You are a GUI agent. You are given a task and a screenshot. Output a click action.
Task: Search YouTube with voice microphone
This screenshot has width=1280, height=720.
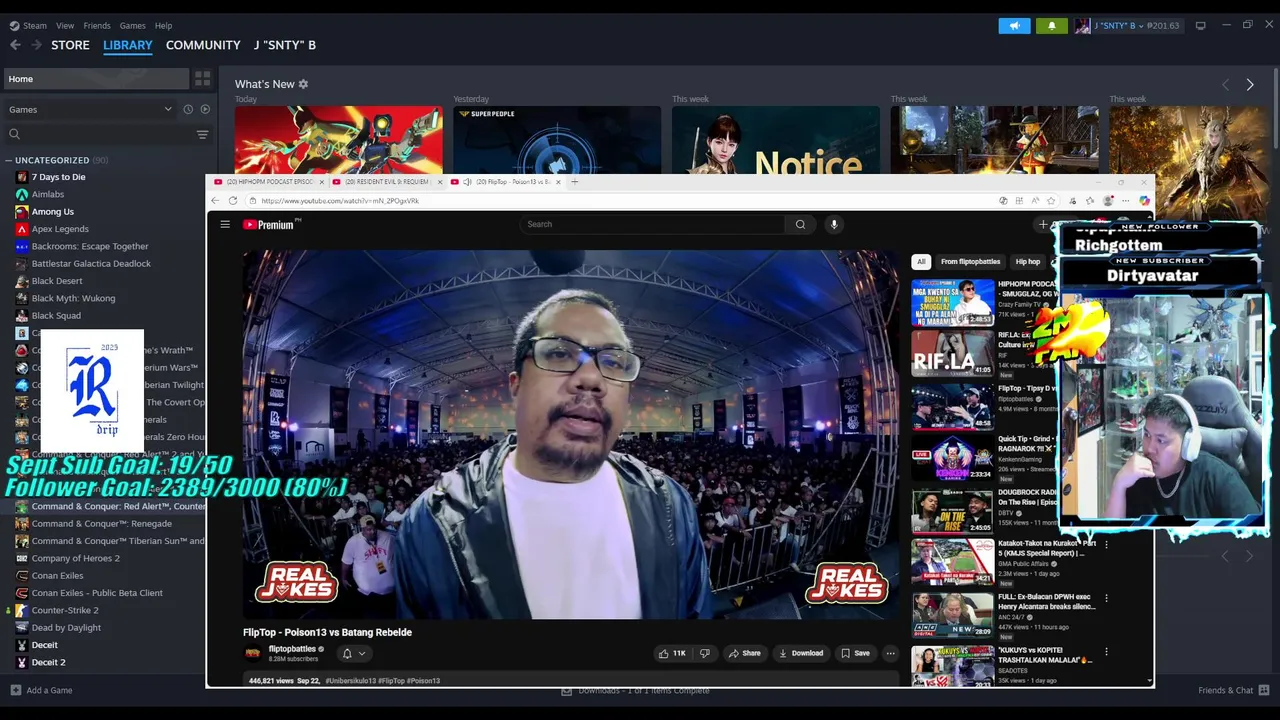pyautogui.click(x=834, y=224)
